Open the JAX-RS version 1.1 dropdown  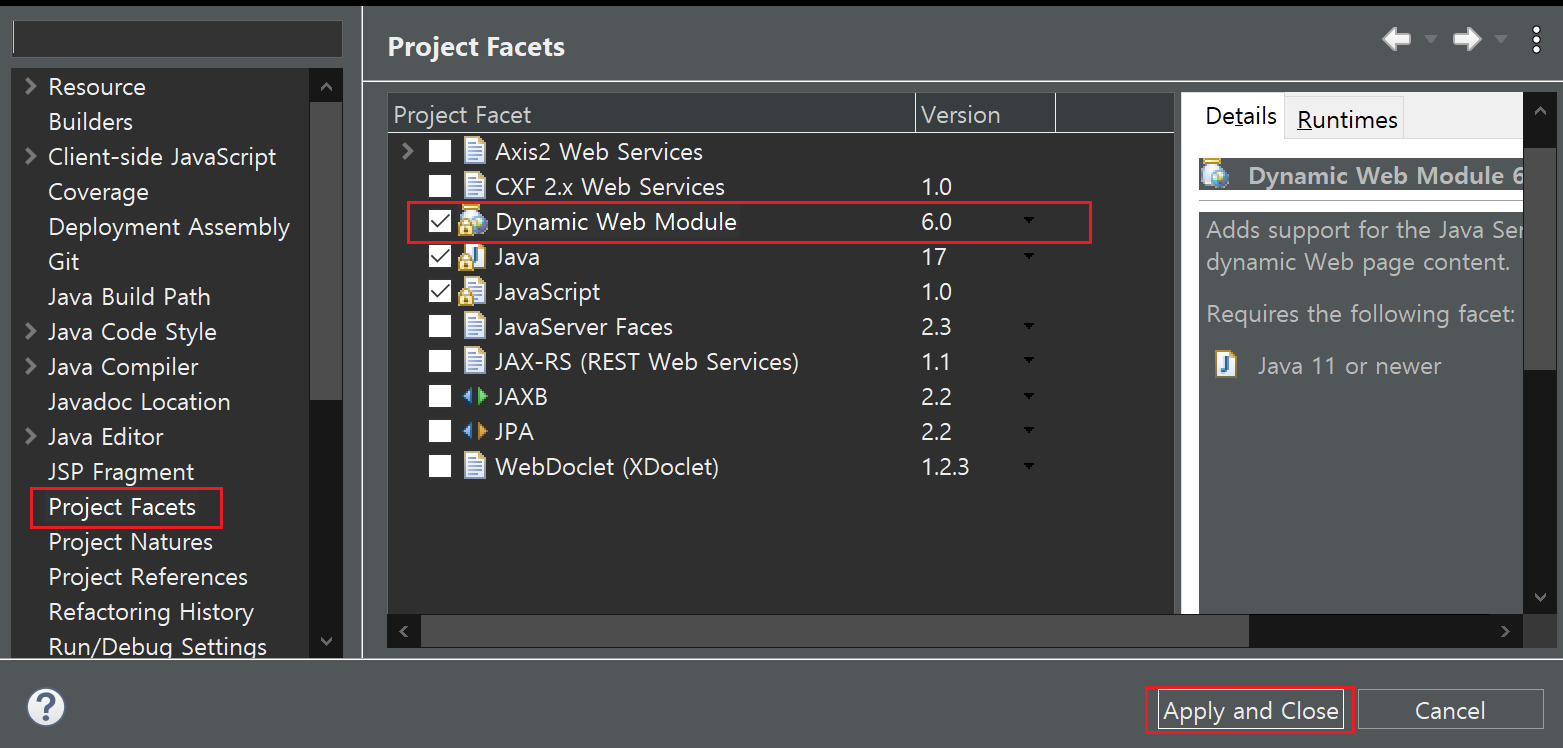pos(1029,362)
